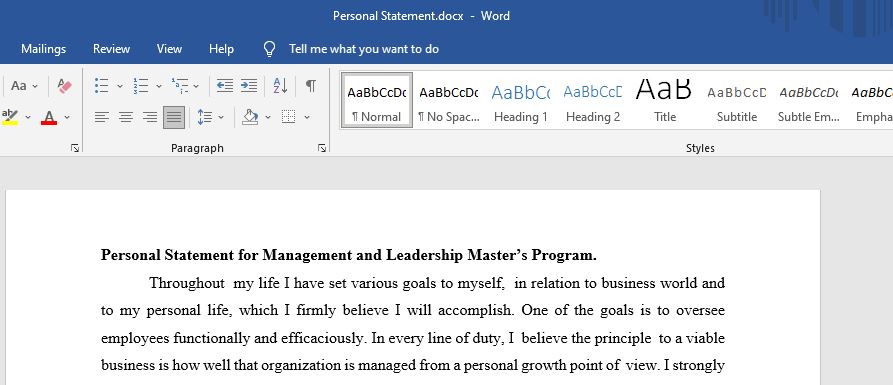893x385 pixels.
Task: Click the Numbering list icon
Action: point(140,86)
